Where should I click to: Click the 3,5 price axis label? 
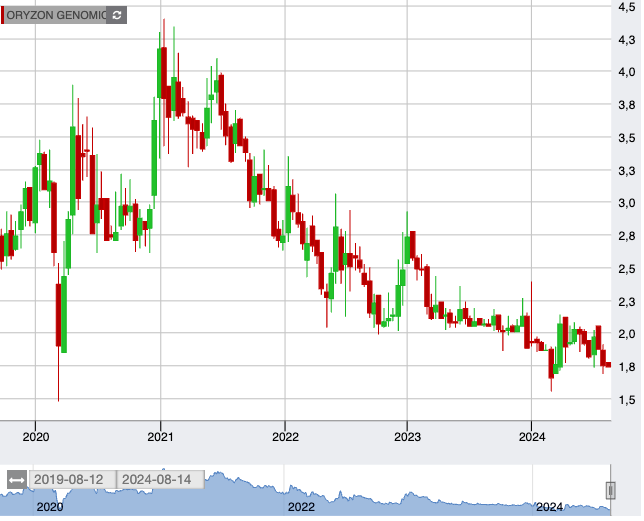627,138
